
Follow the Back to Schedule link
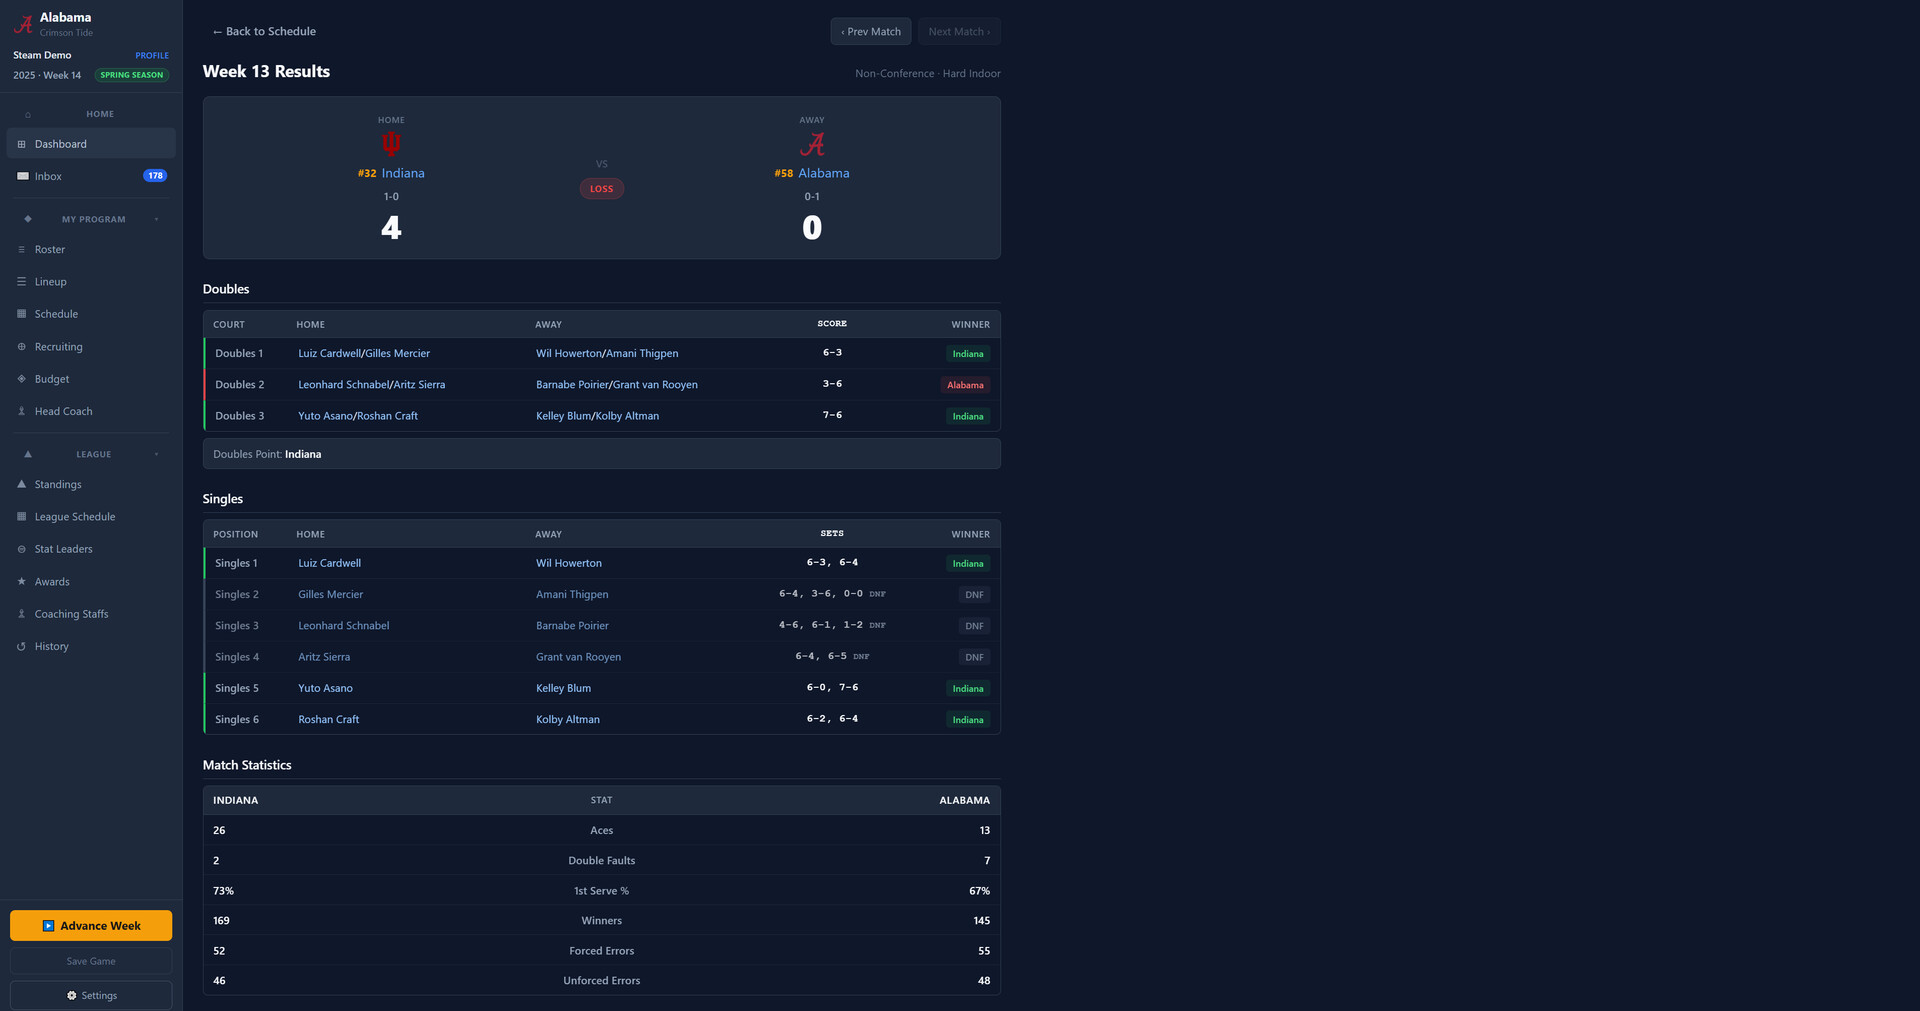tap(264, 32)
